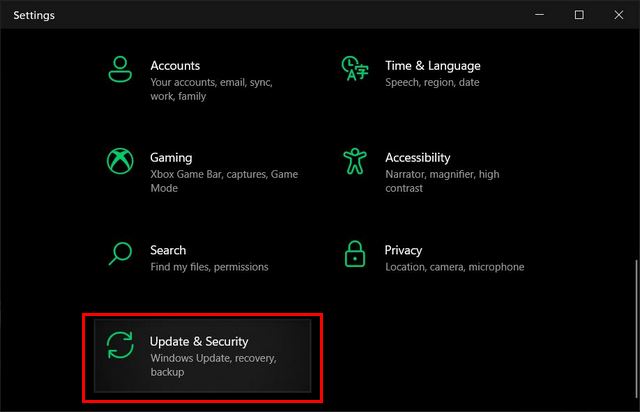Click "Your accounts, email, sync, work, family" text

[211, 89]
